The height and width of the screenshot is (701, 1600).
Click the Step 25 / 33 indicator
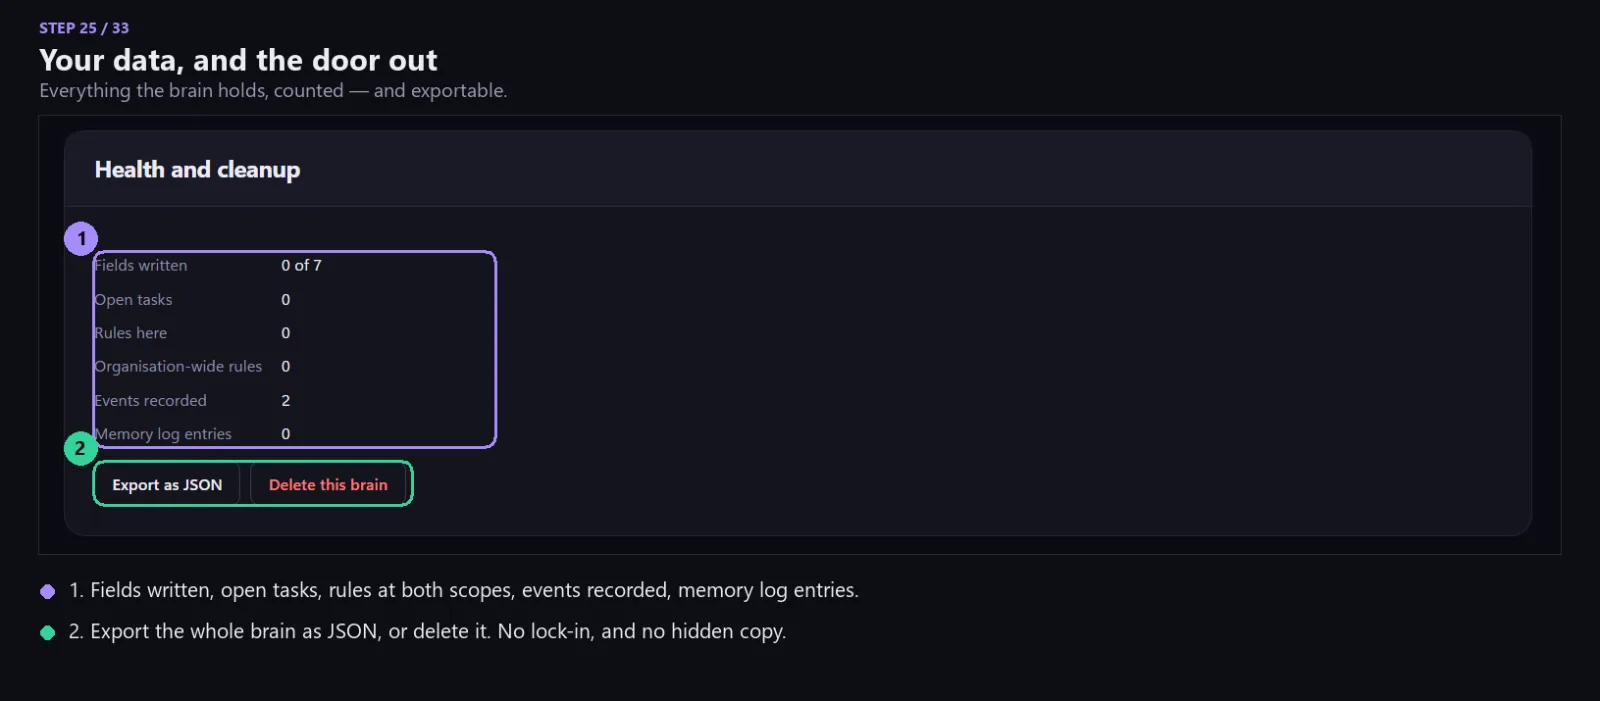click(x=84, y=28)
